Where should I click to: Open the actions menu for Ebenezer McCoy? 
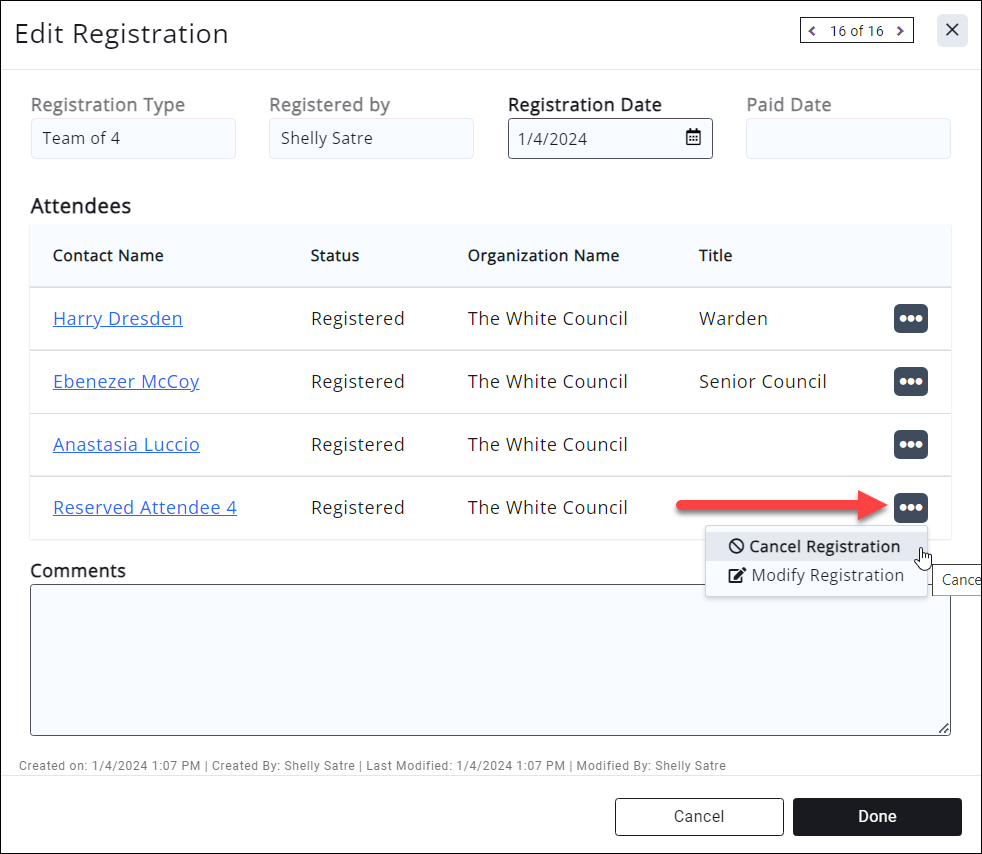click(910, 381)
